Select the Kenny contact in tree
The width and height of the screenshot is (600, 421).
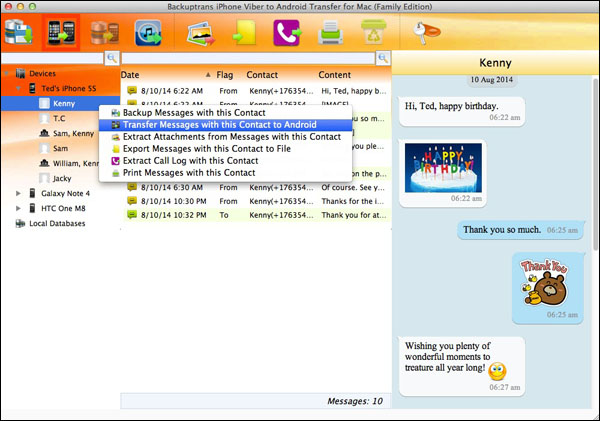pyautogui.click(x=60, y=103)
